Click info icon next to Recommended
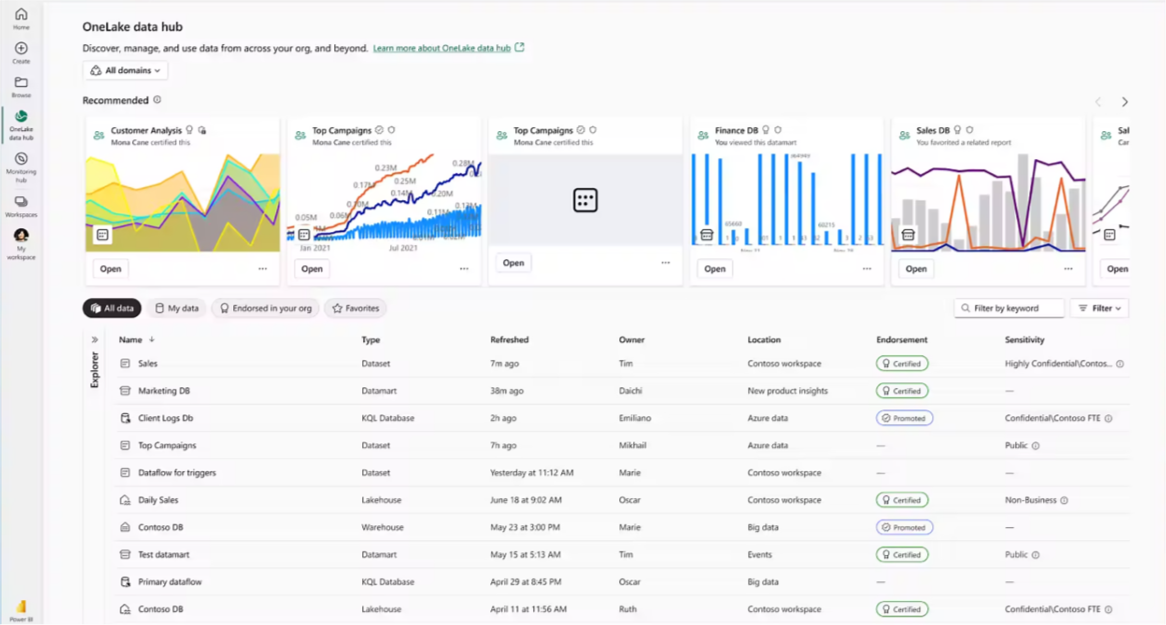1166x625 pixels. 157,100
